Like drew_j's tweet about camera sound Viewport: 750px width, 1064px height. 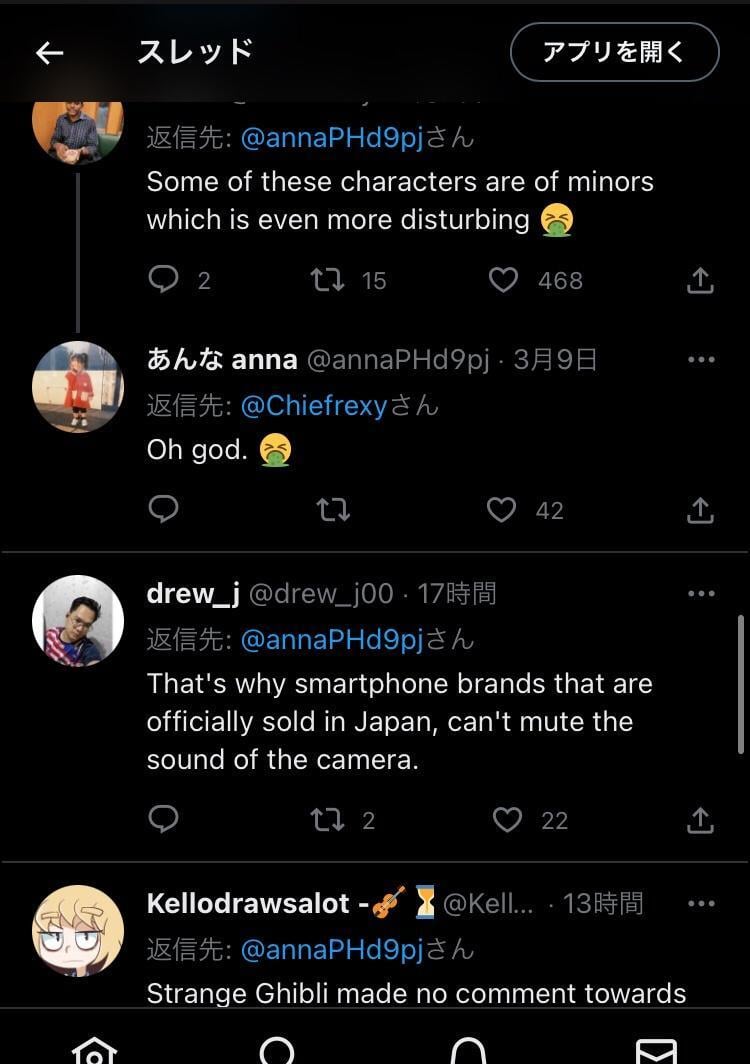point(508,820)
